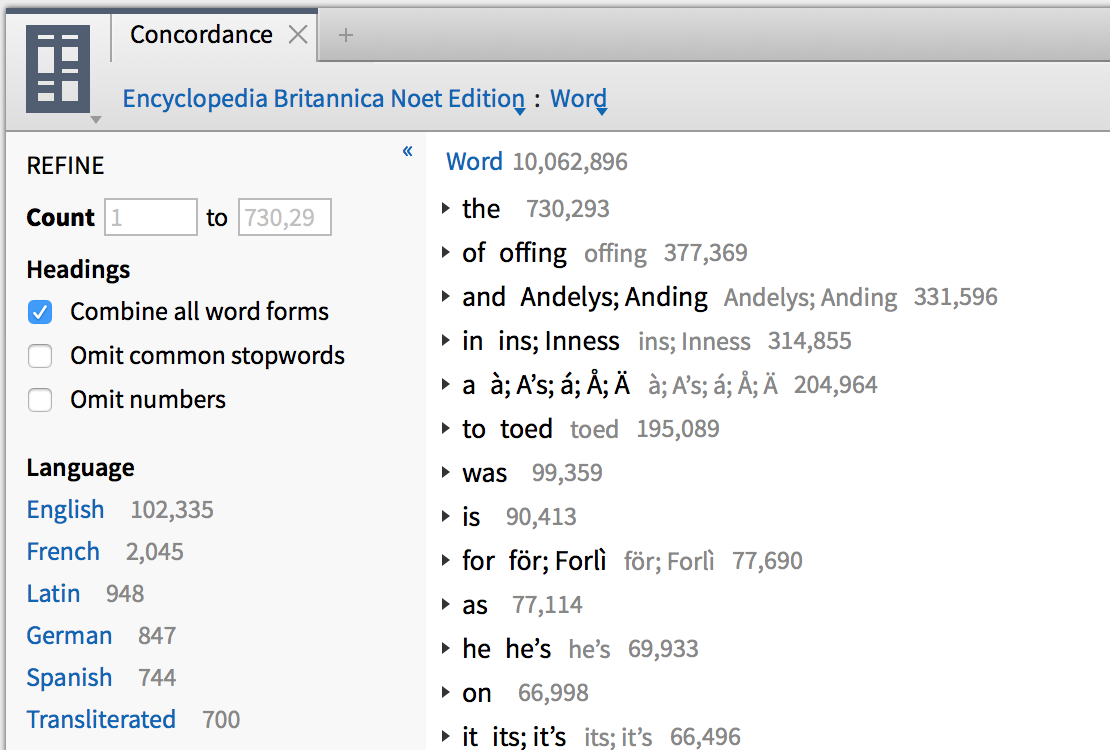This screenshot has height=750, width=1110.
Task: Filter by Latin language
Action: [x=53, y=593]
